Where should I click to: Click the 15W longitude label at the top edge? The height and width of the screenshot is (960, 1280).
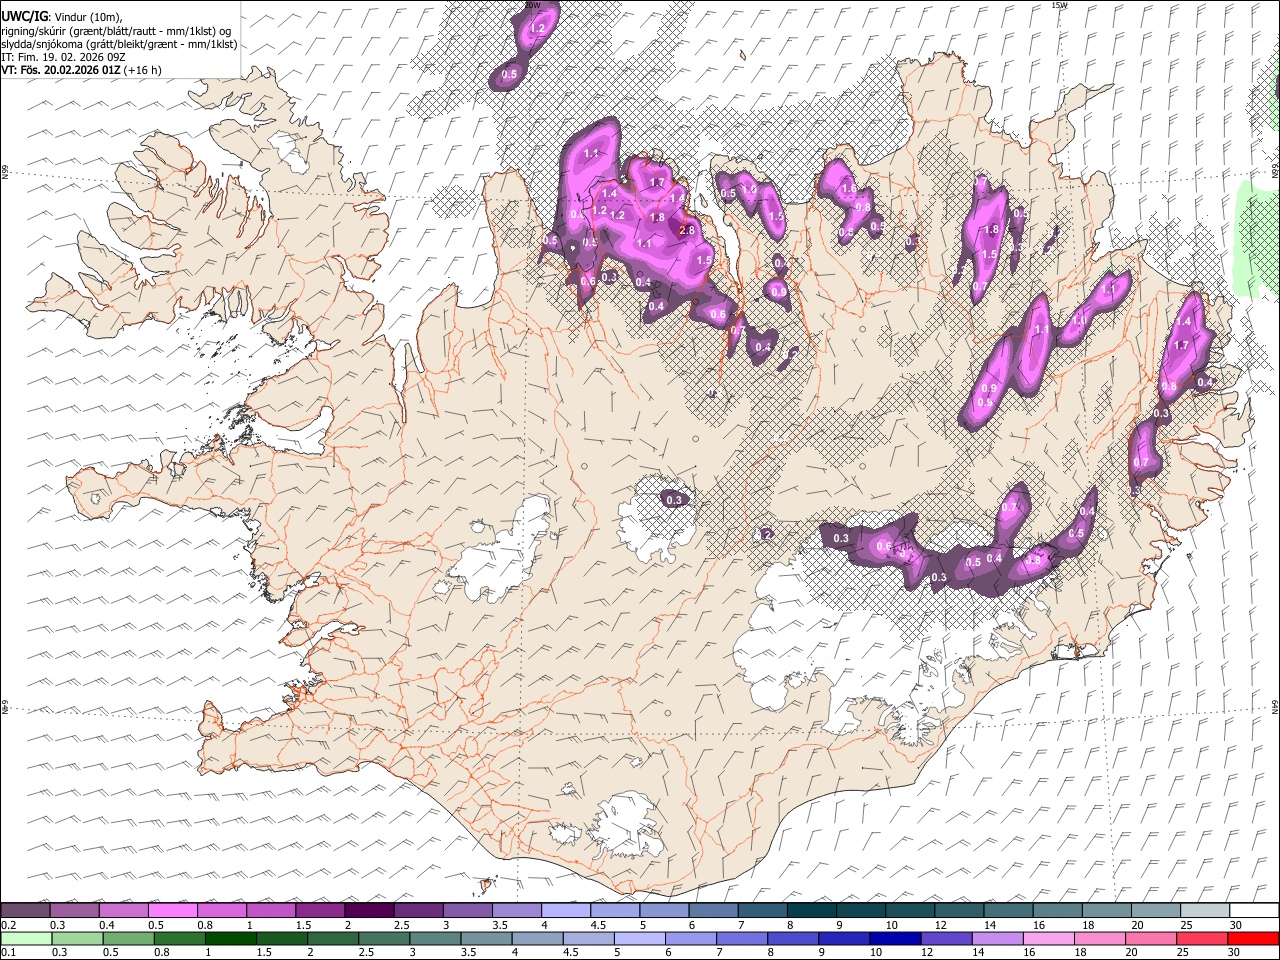tap(1059, 6)
